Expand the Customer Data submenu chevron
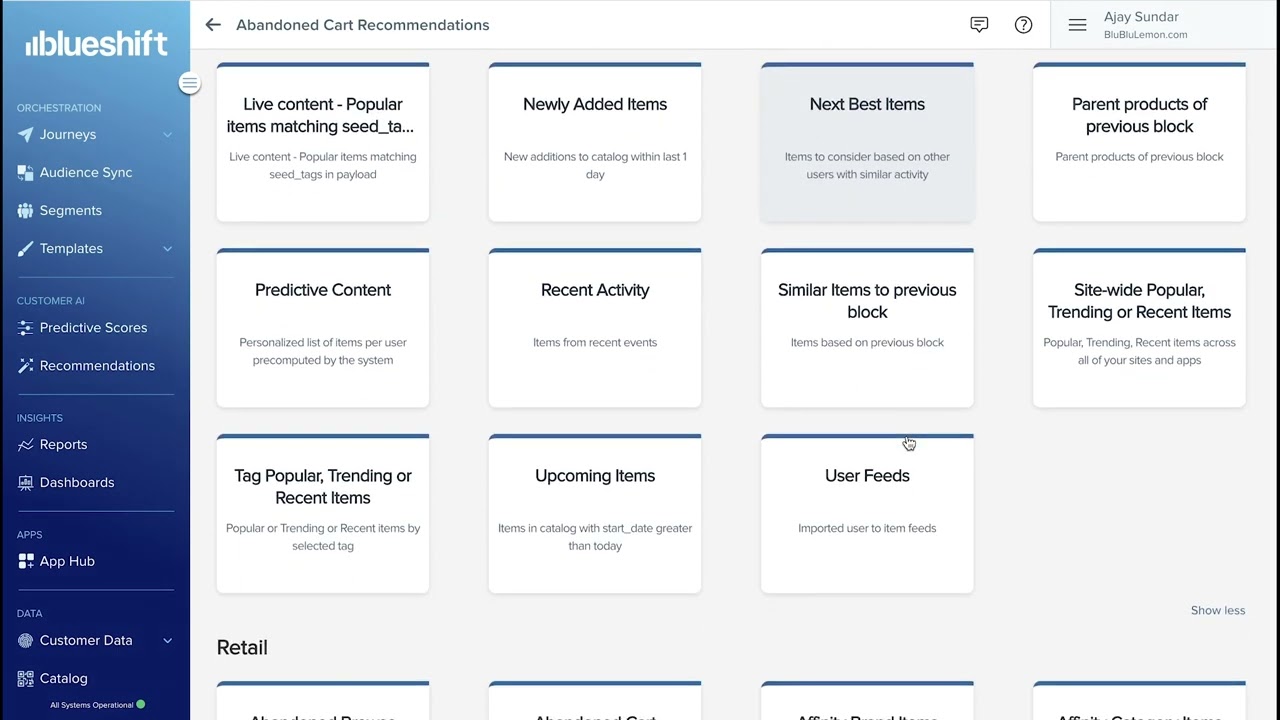This screenshot has height=720, width=1280. click(x=167, y=640)
